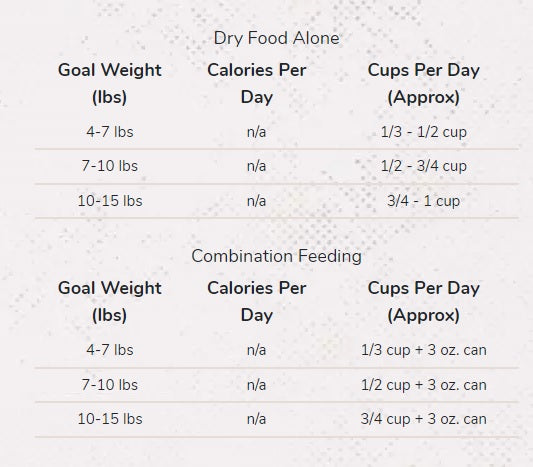
Task: Click Goal Weight header in Combination Feeding table
Action: (x=109, y=301)
